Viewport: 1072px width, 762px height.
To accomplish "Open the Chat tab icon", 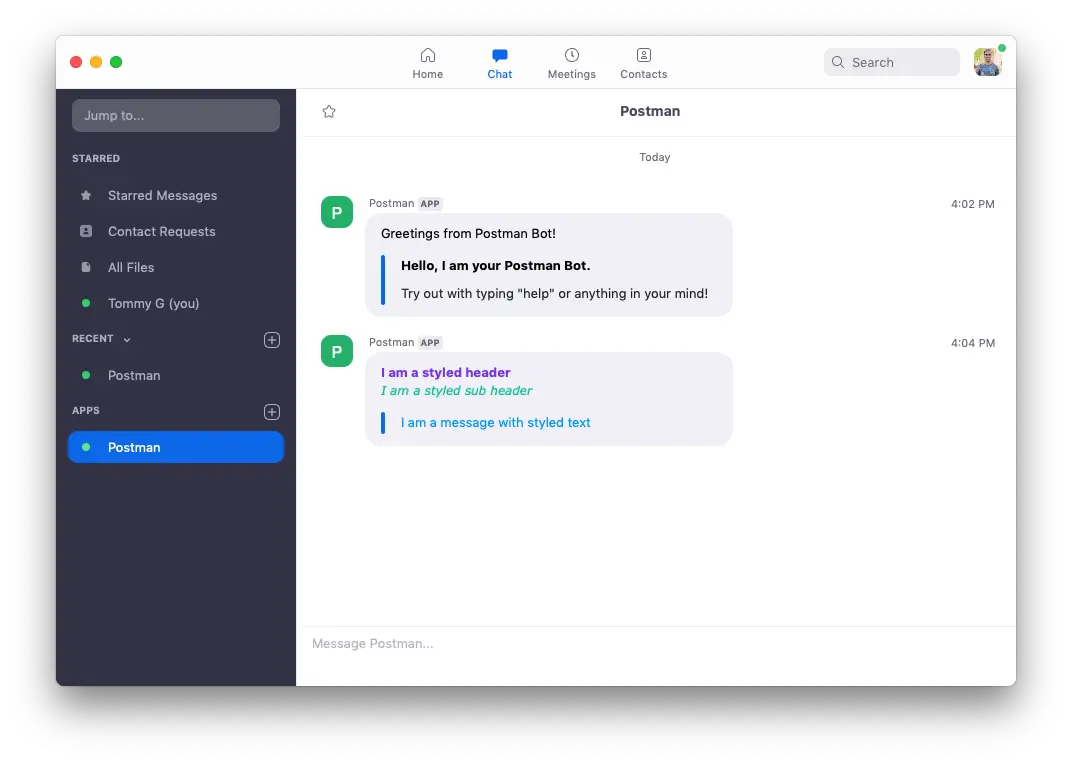I will 499,55.
